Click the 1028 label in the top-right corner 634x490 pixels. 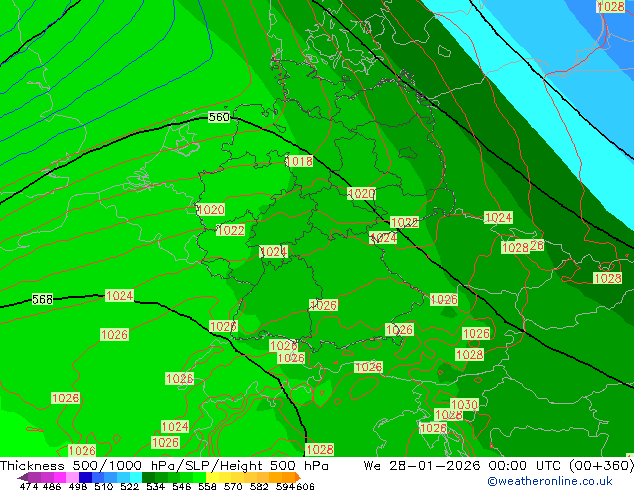tap(611, 6)
